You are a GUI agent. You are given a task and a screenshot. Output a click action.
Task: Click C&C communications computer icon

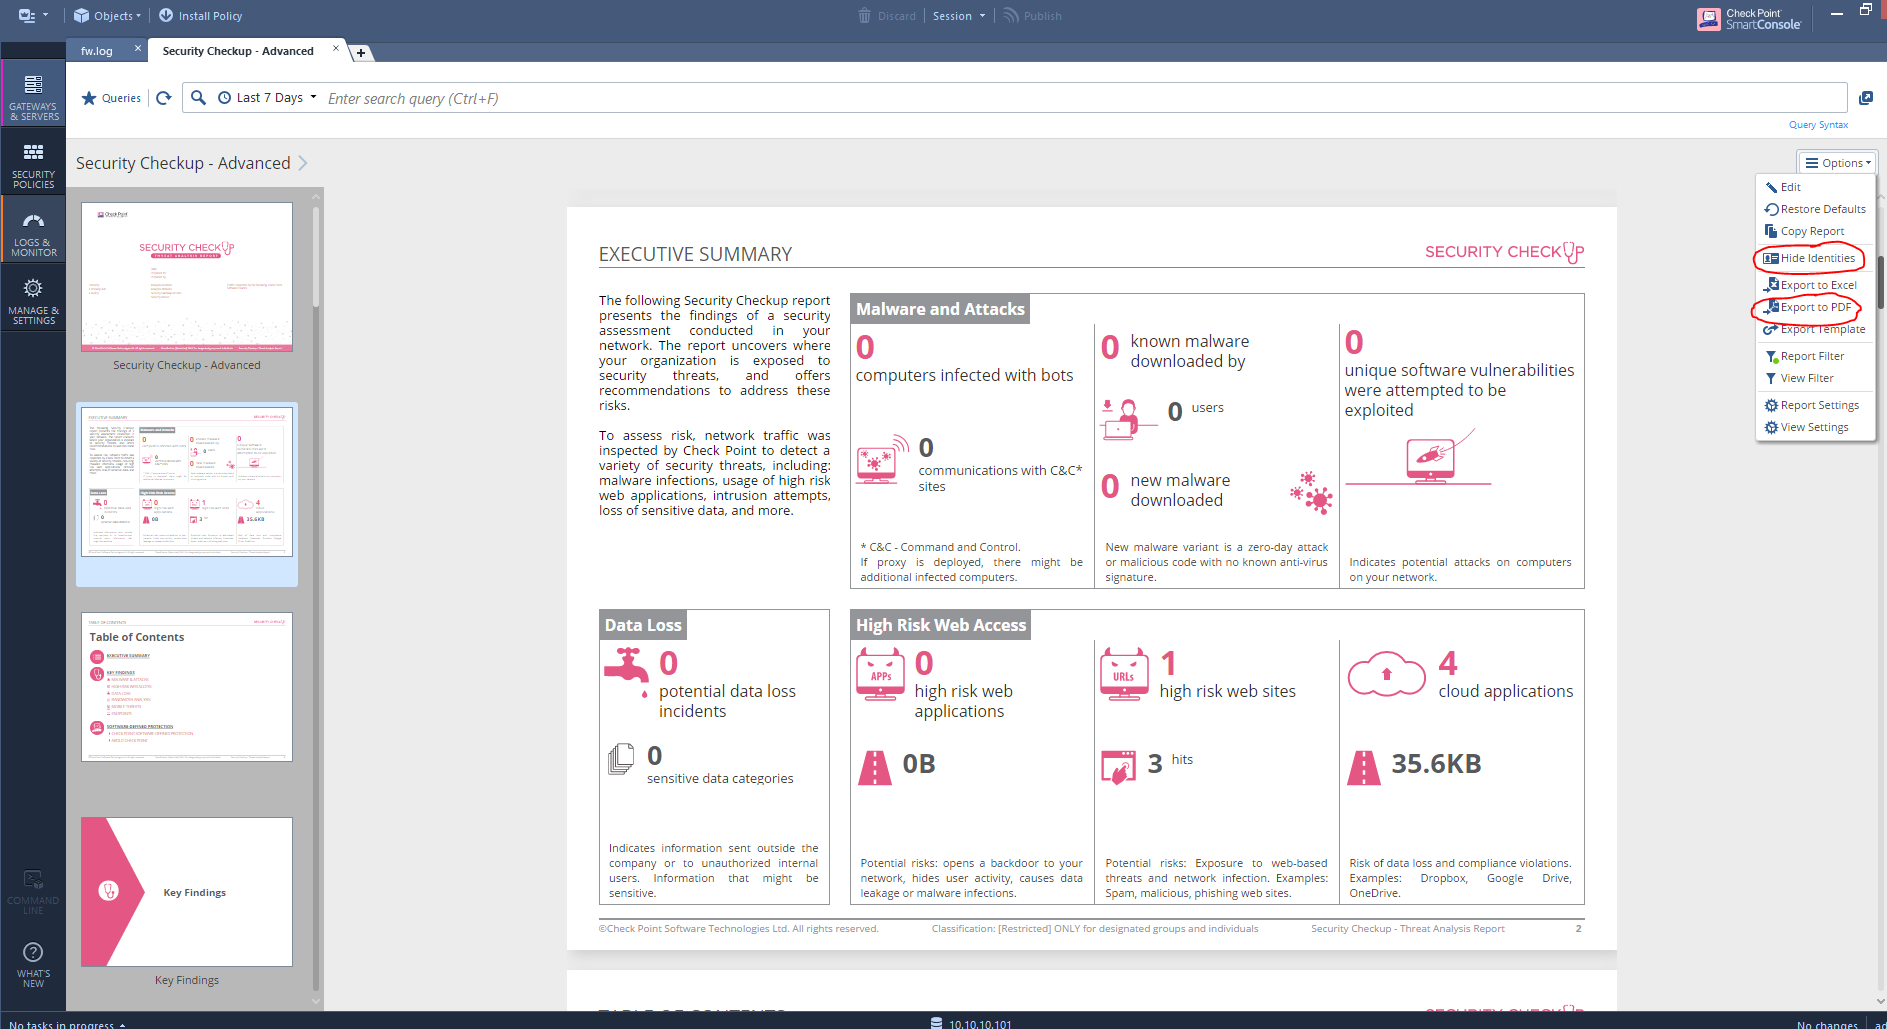click(x=883, y=460)
